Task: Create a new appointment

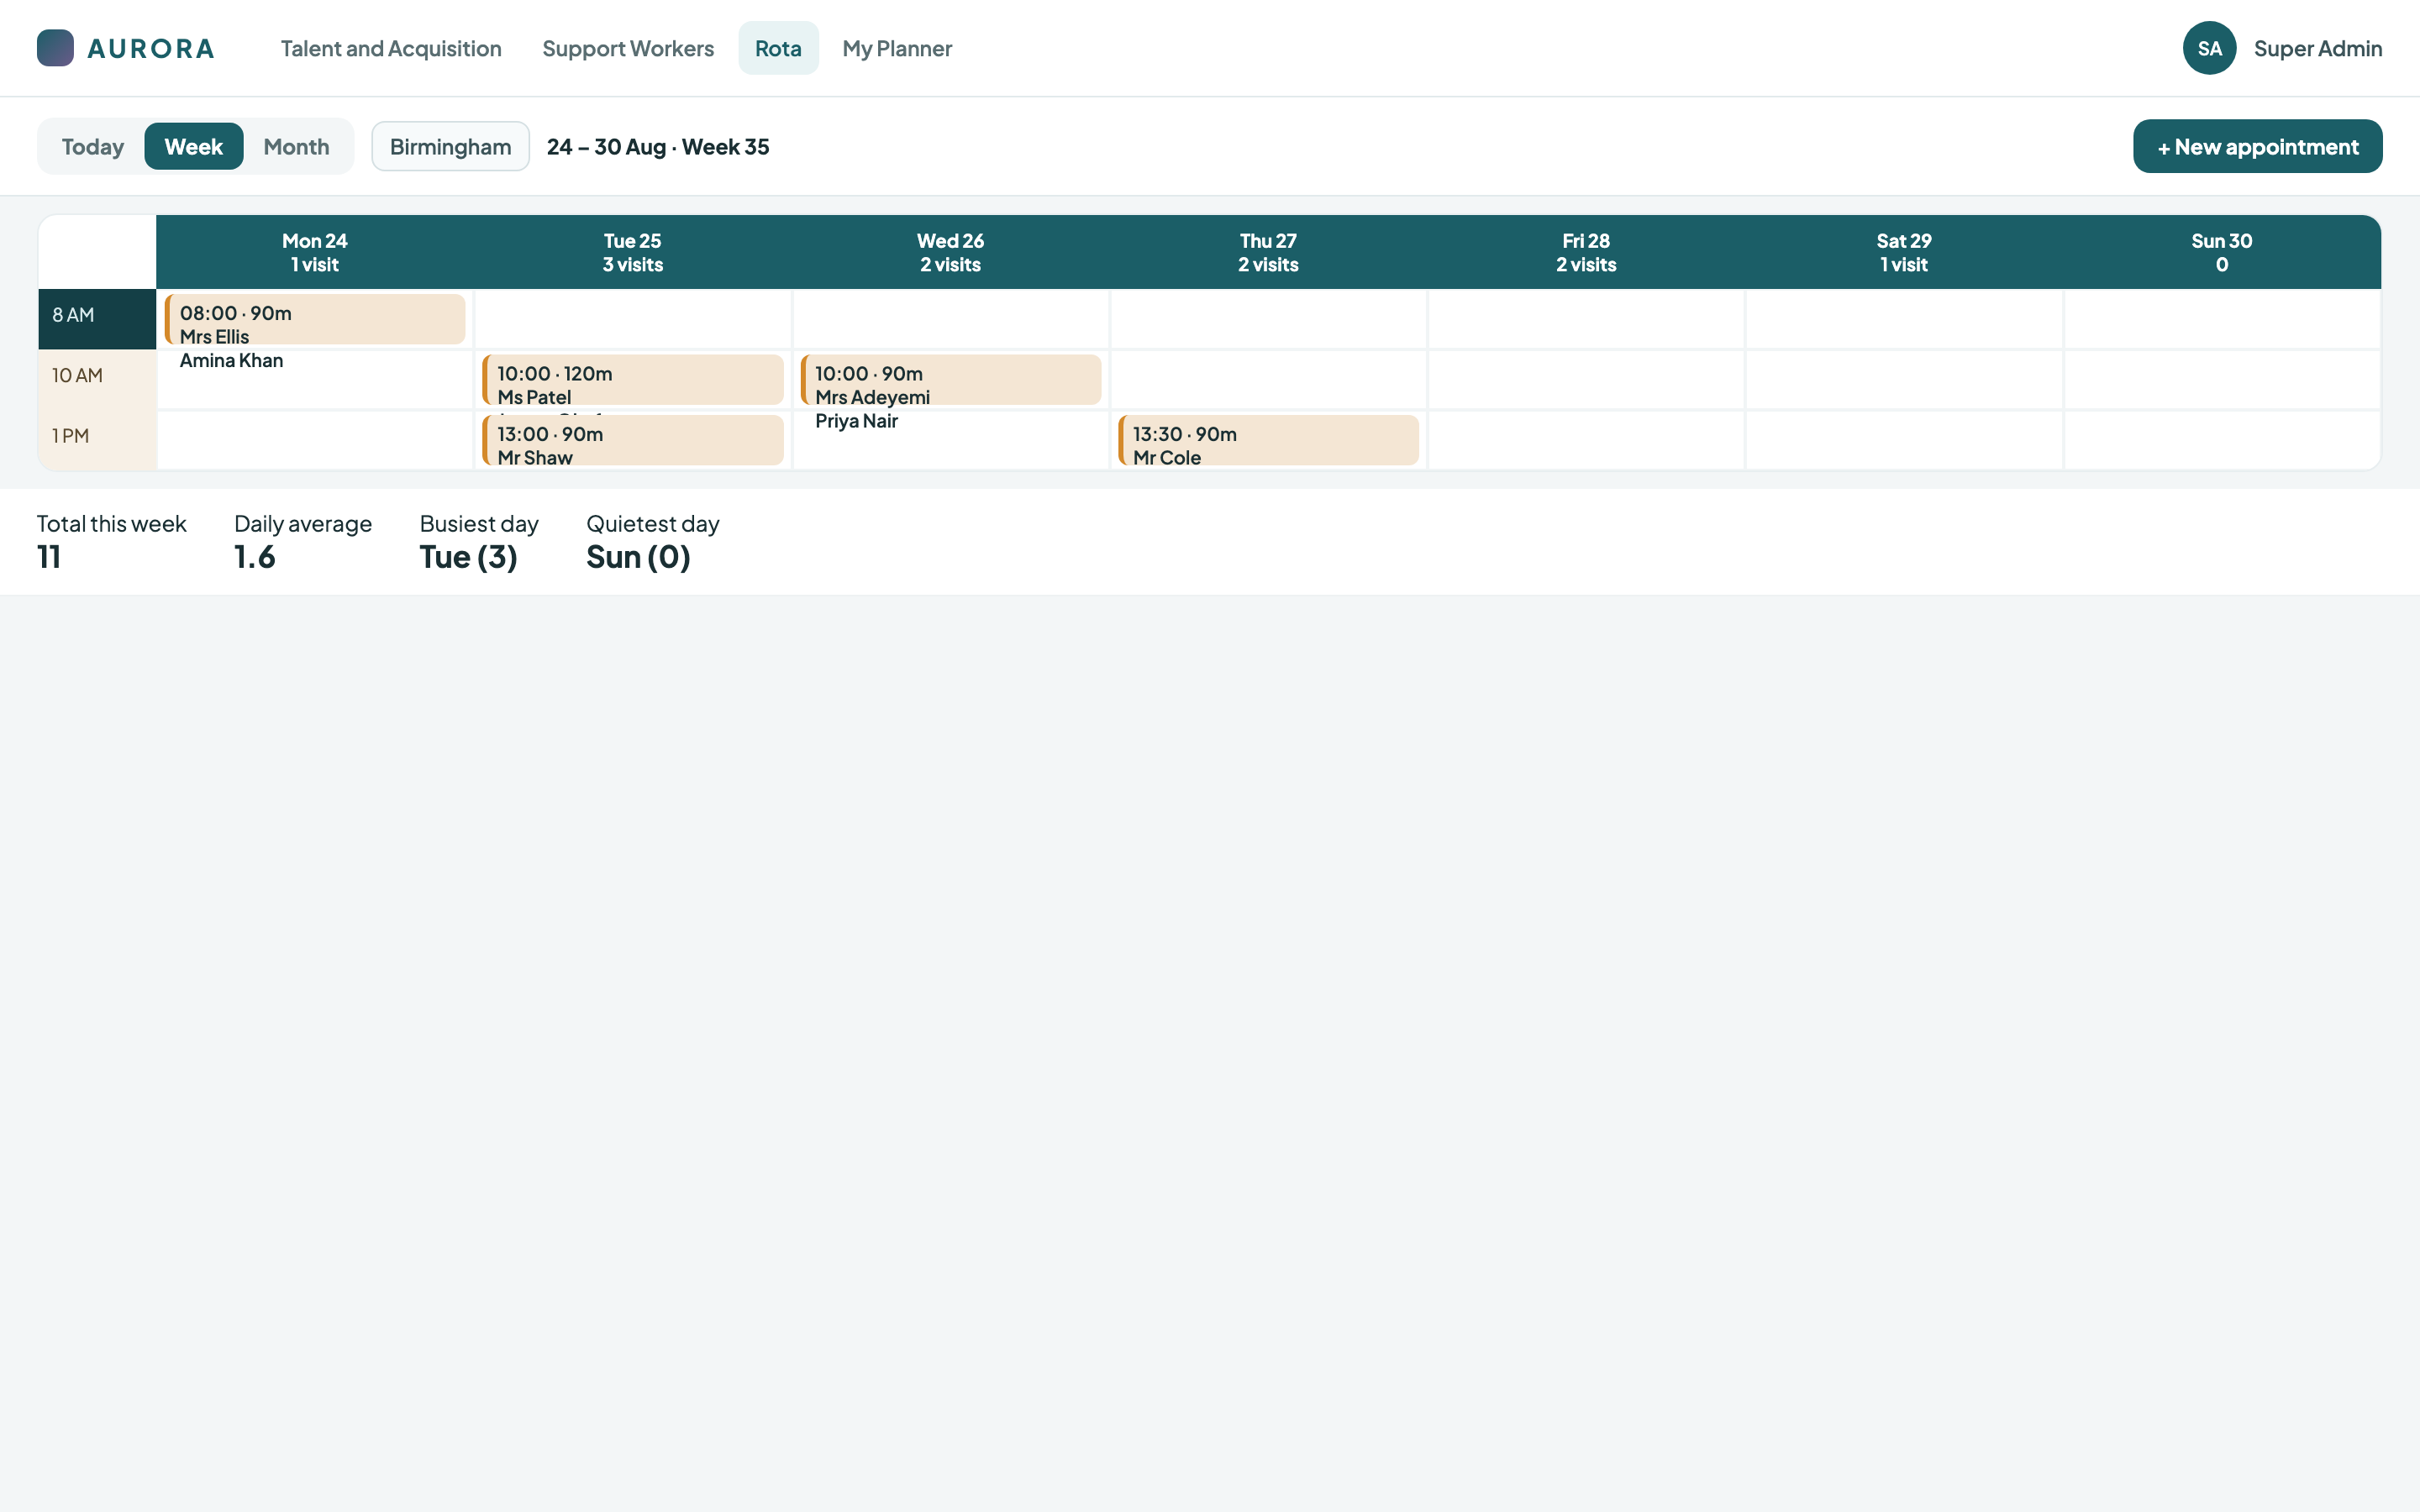Action: pos(2257,146)
